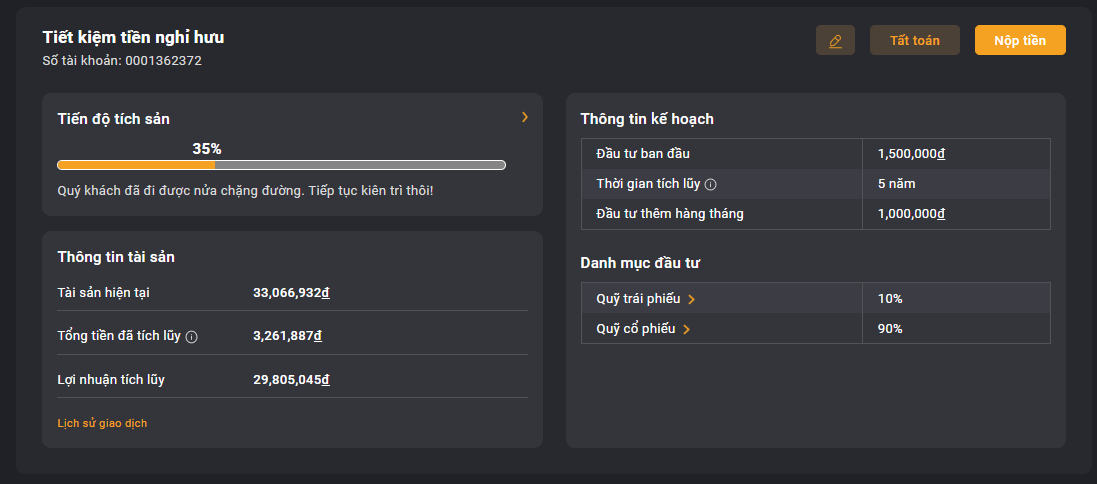The image size is (1097, 484).
Task: Click the pencil edit icon button
Action: tap(835, 41)
